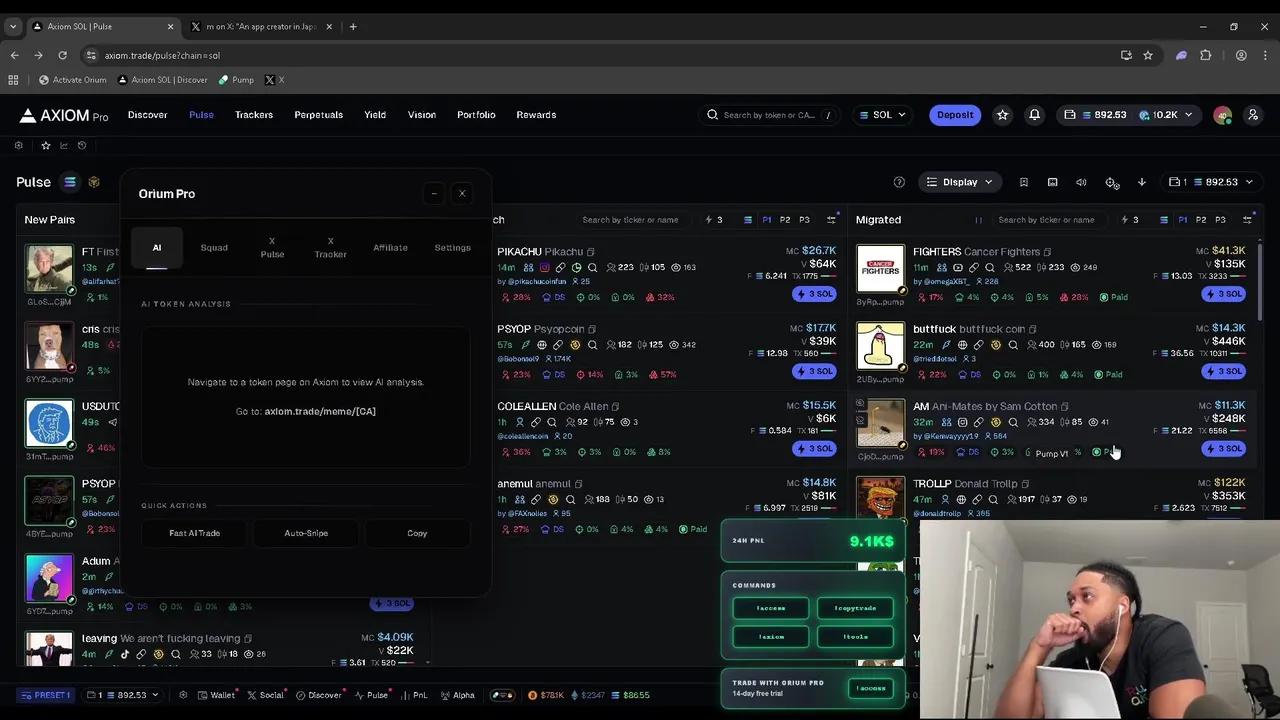
Task: Select the P1 preset filter in Migrated
Action: coord(1182,219)
